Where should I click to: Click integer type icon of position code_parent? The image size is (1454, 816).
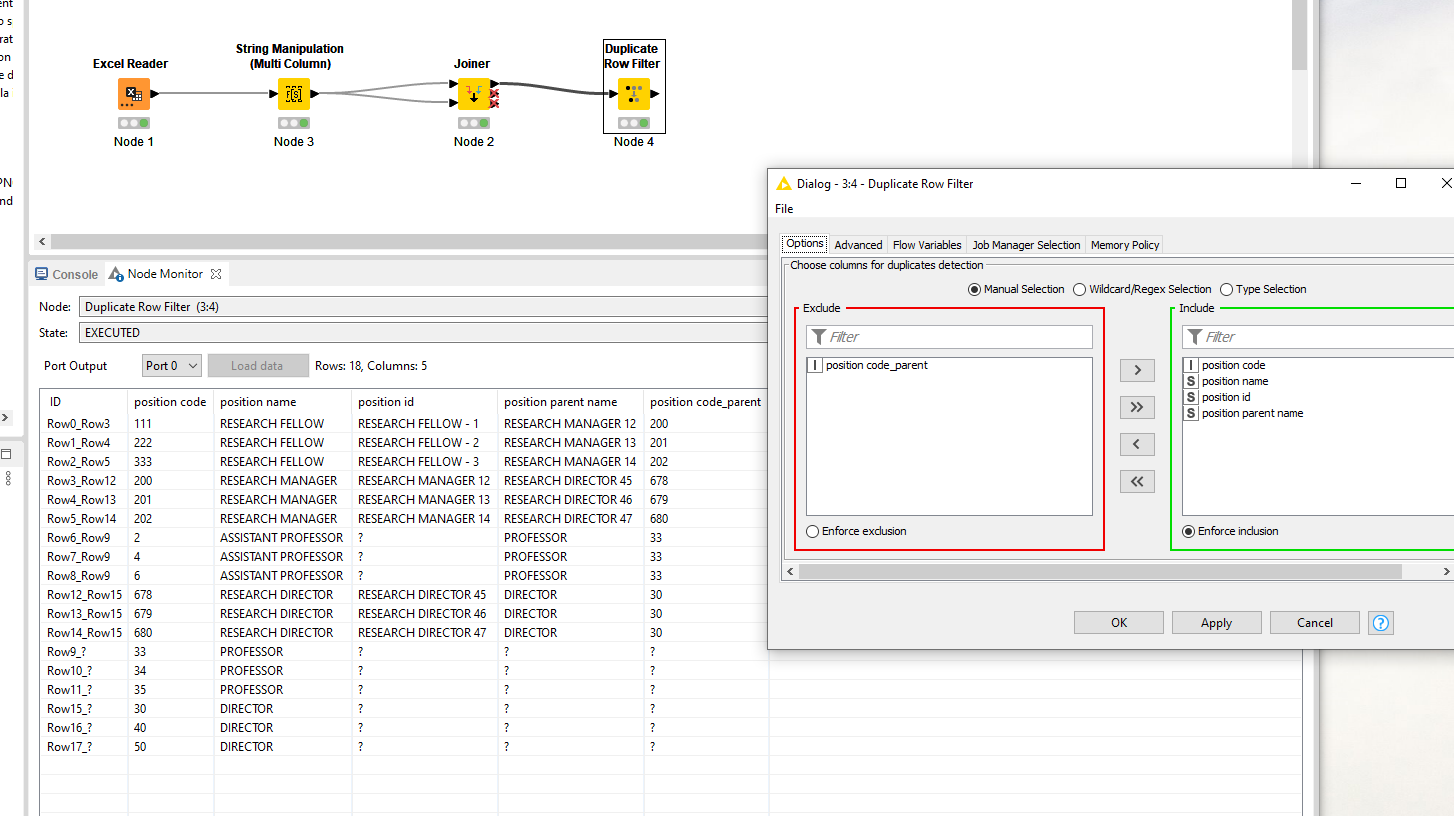[815, 365]
